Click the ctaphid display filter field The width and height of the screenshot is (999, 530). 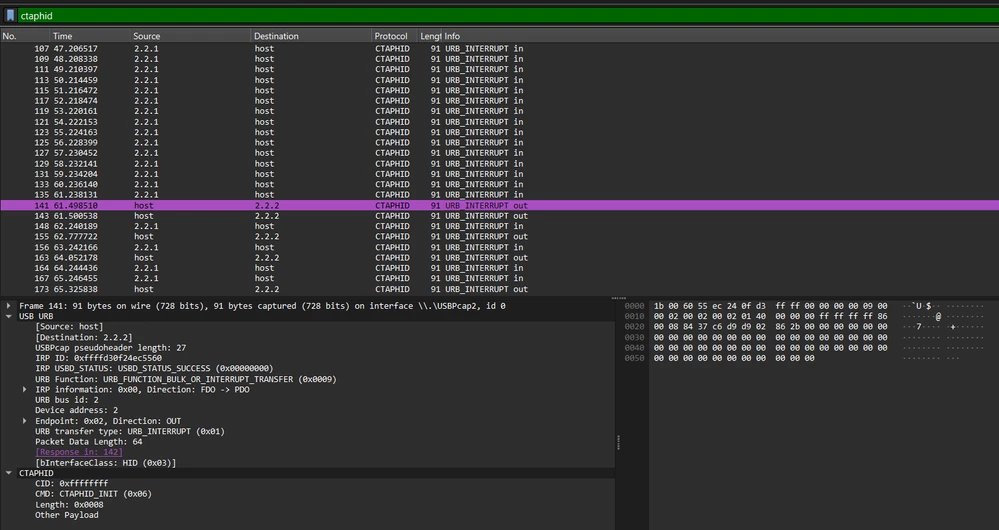[508, 16]
